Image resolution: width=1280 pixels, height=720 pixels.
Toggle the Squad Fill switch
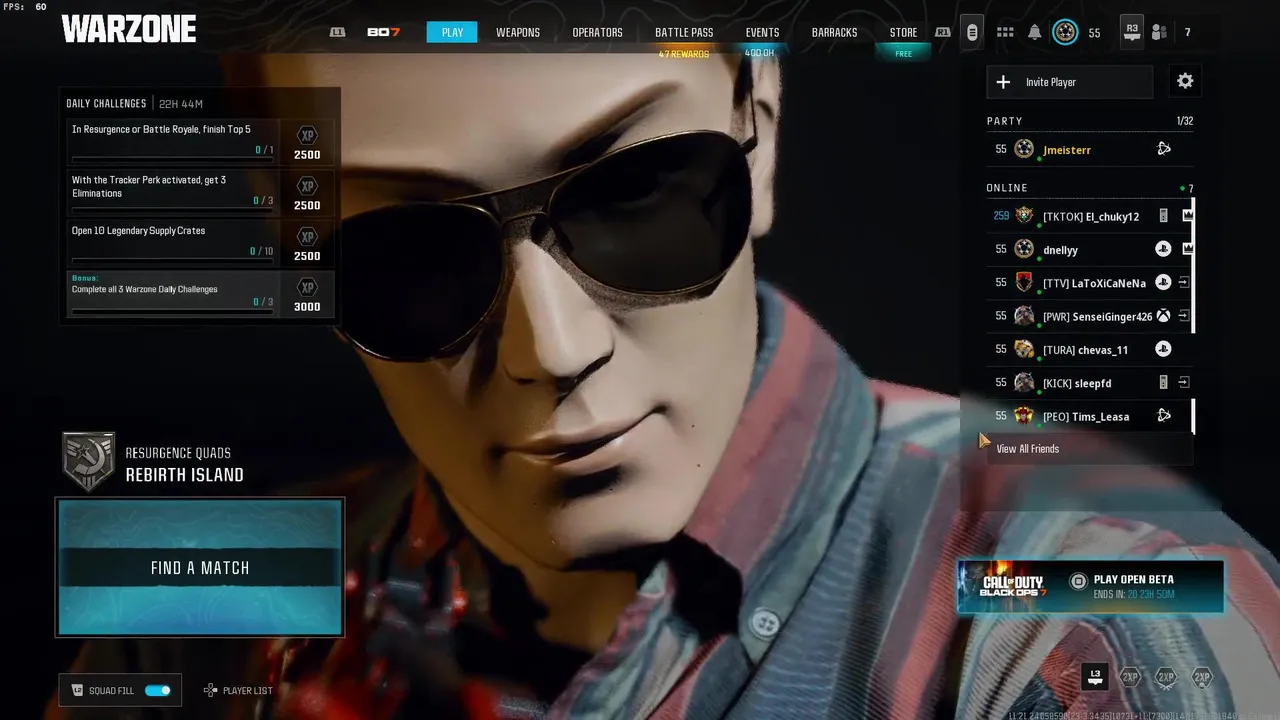158,690
